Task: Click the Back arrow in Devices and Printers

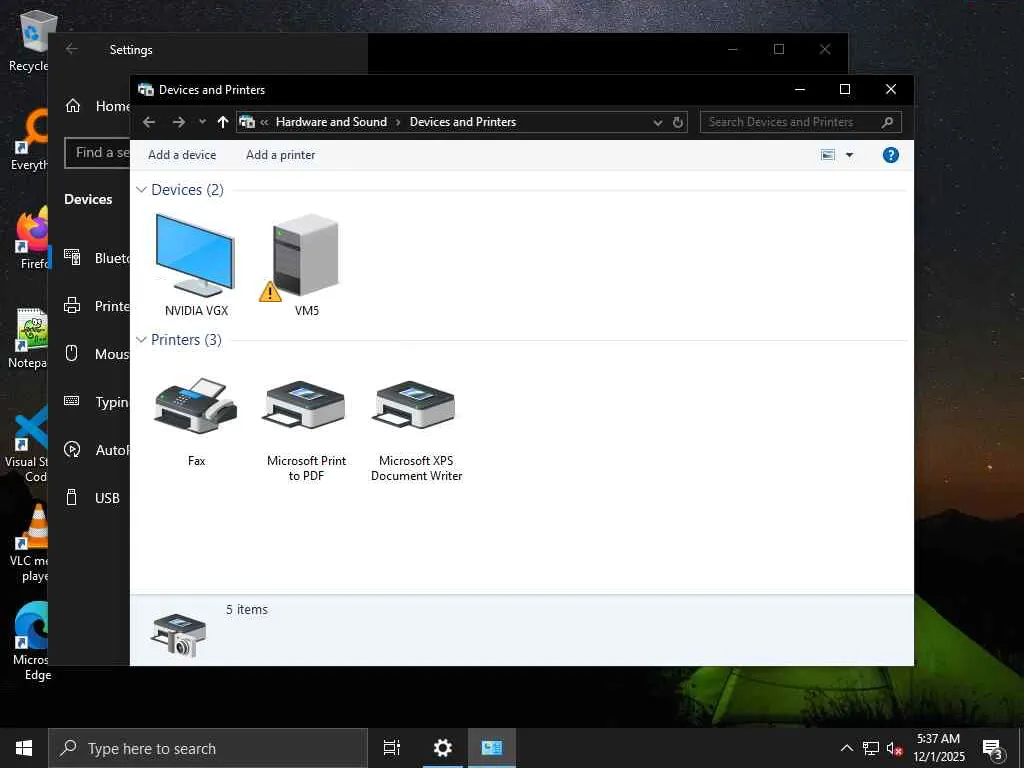Action: point(149,122)
